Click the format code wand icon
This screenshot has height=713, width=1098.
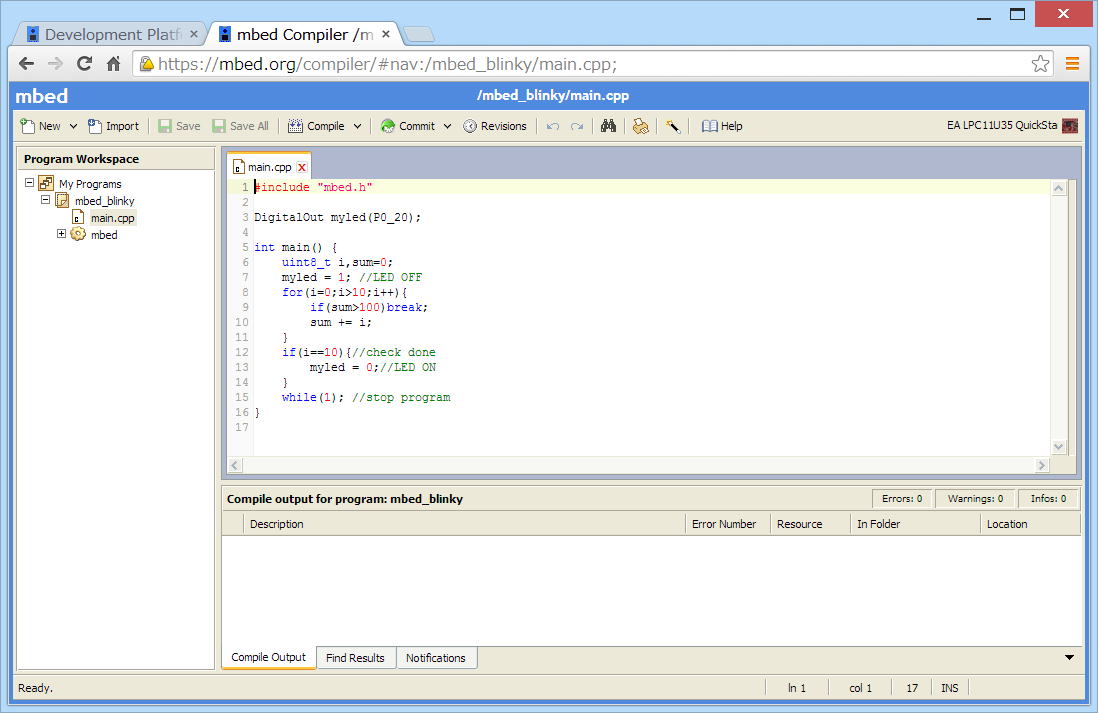[673, 126]
